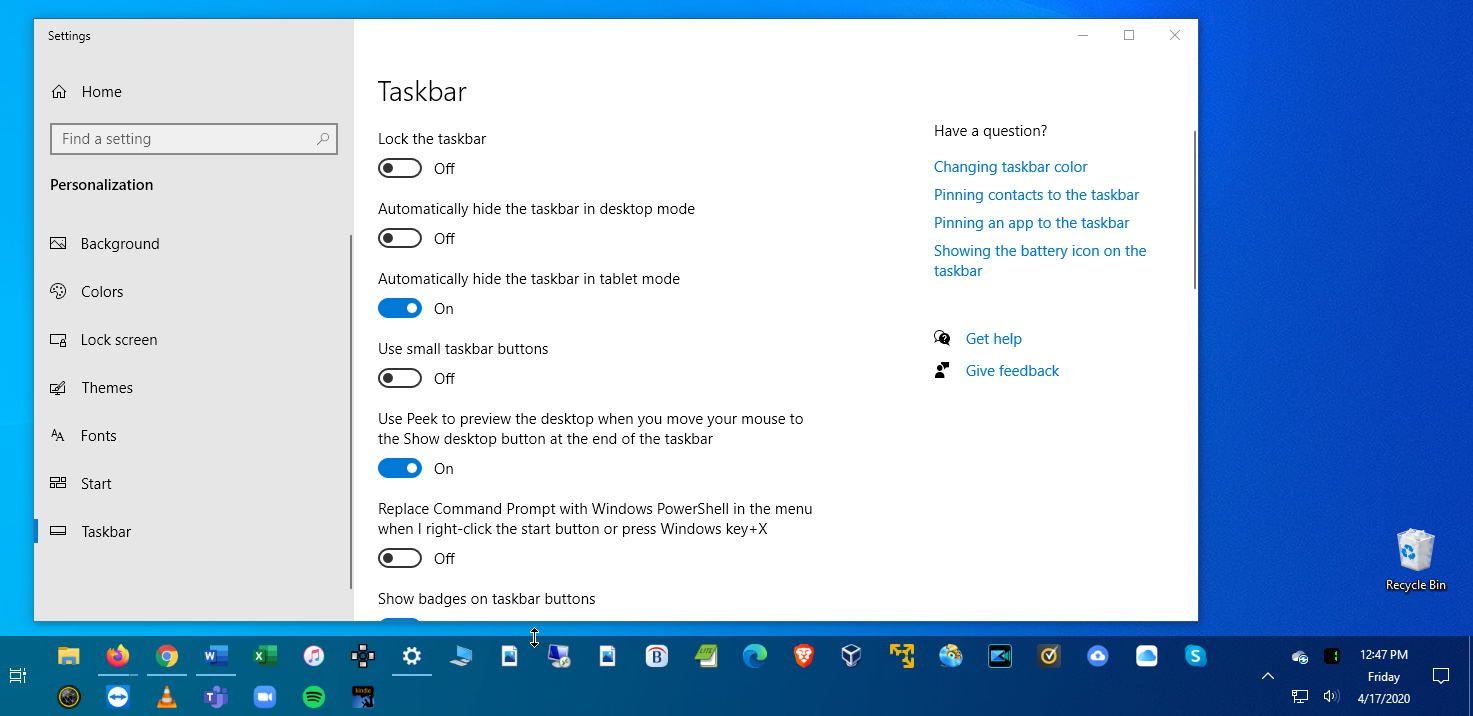Open Spotify from the taskbar
This screenshot has height=716, width=1473.
(314, 697)
